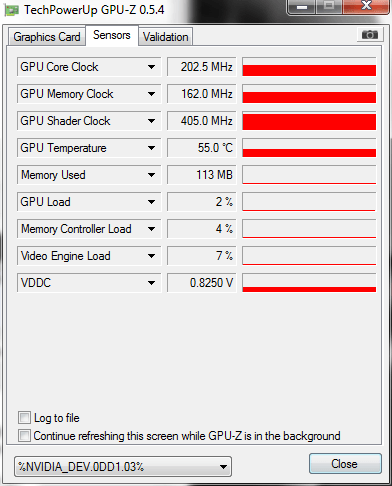Open the Memory Used dropdown arrow
The image size is (392, 486).
pos(151,175)
